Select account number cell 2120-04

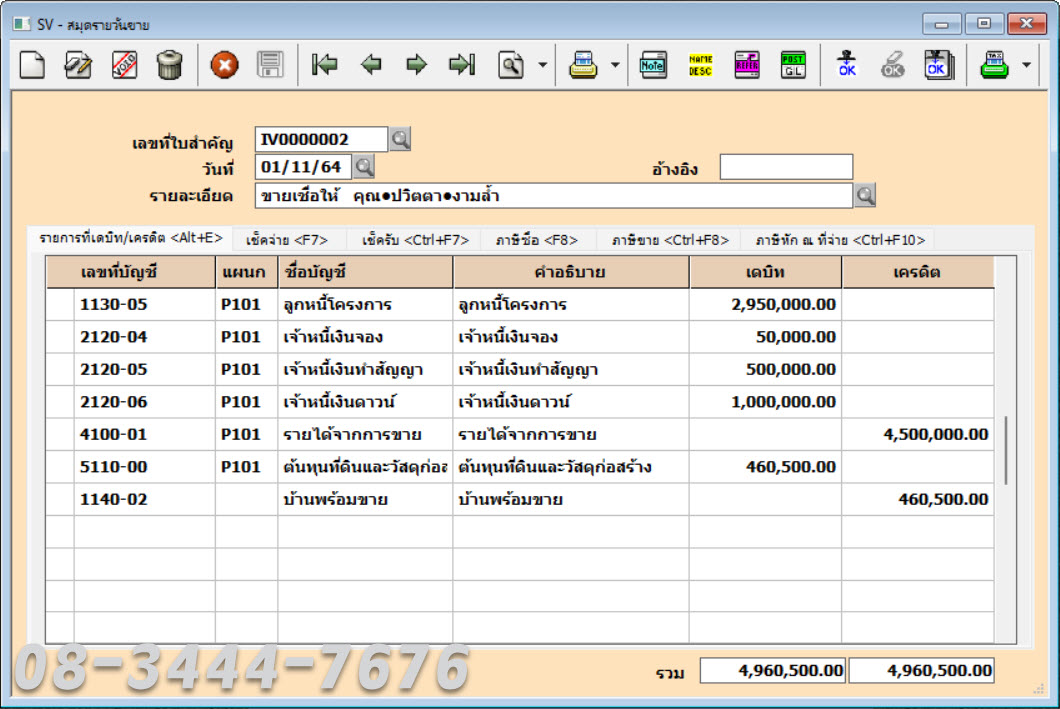point(145,337)
